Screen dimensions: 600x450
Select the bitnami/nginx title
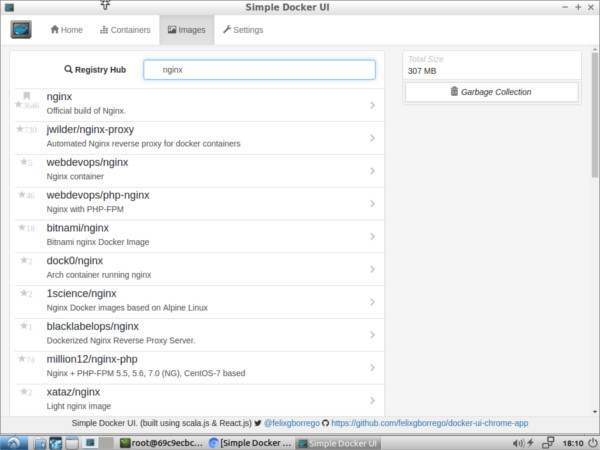coord(78,228)
